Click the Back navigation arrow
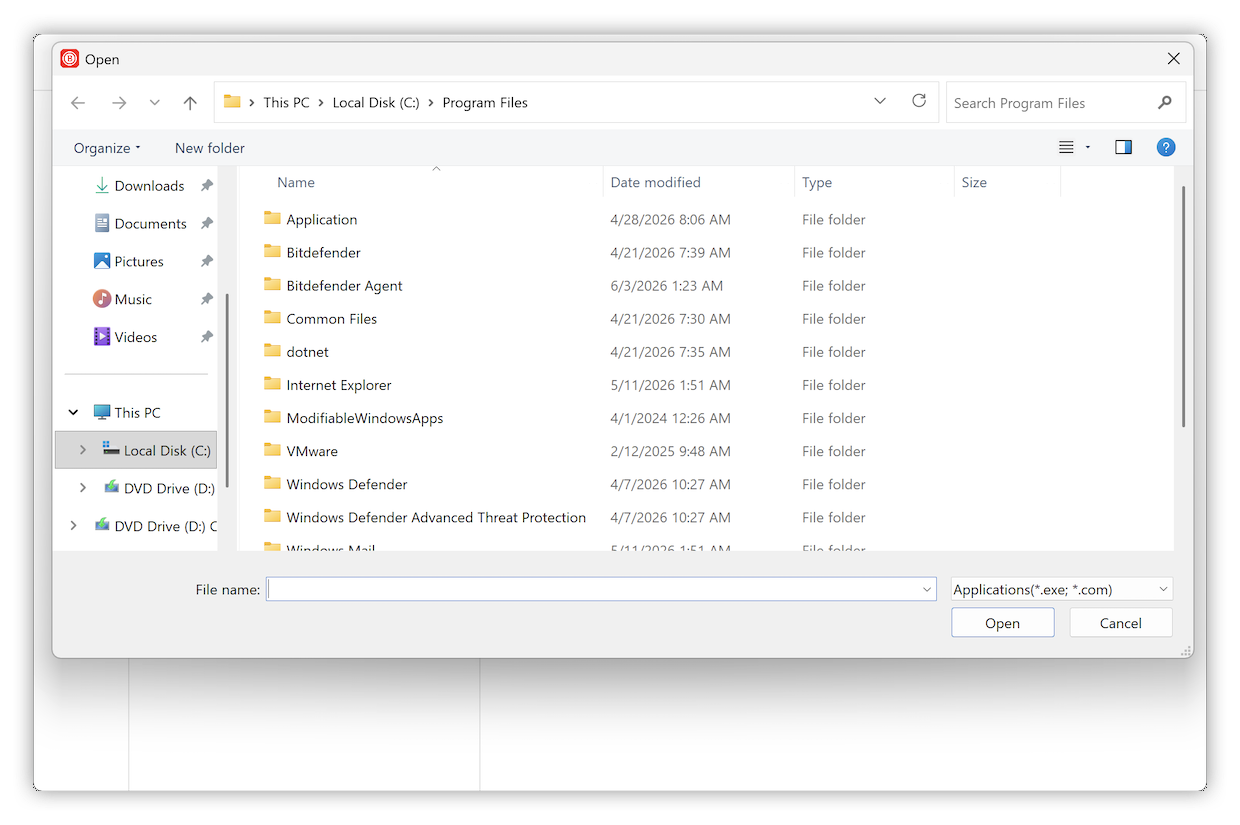Image resolution: width=1240 pixels, height=825 pixels. pos(78,103)
